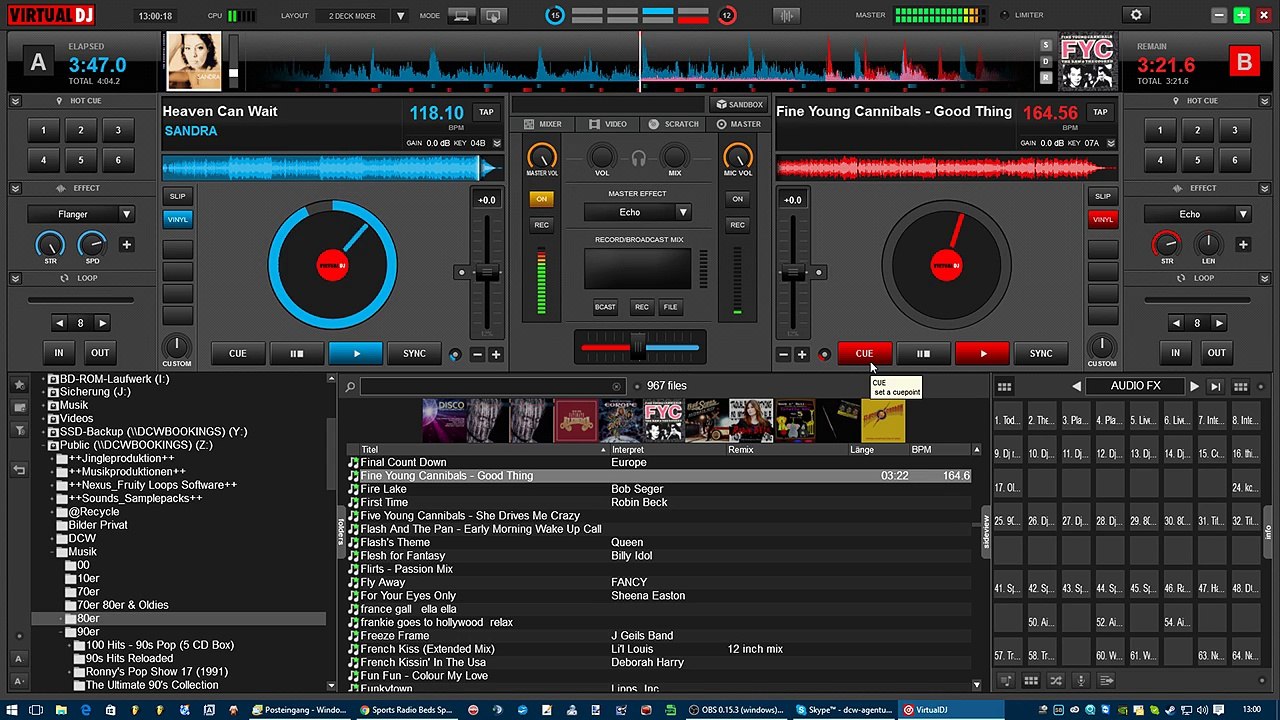Click BCAST button in record section
Viewport: 1280px width, 720px height.
[605, 307]
